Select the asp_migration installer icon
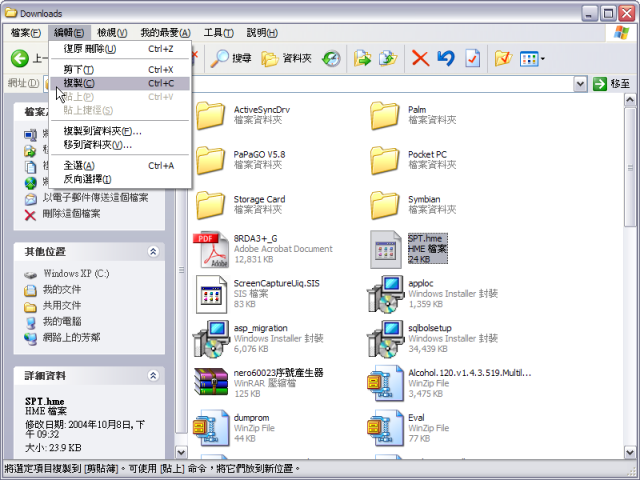This screenshot has height=480, width=640. [211, 339]
